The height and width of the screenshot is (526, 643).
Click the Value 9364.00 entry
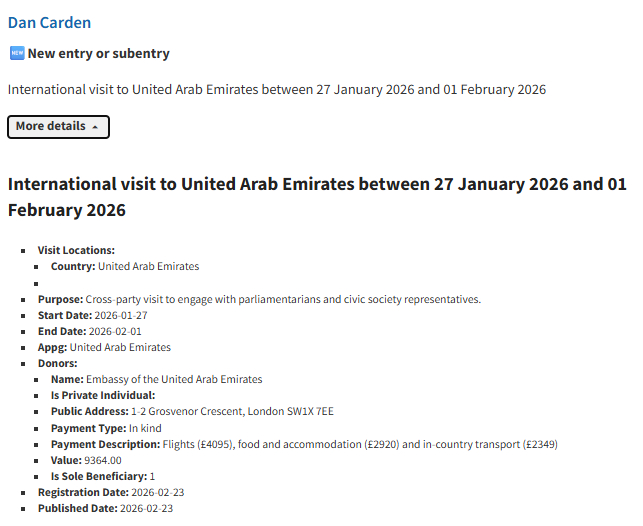86,460
